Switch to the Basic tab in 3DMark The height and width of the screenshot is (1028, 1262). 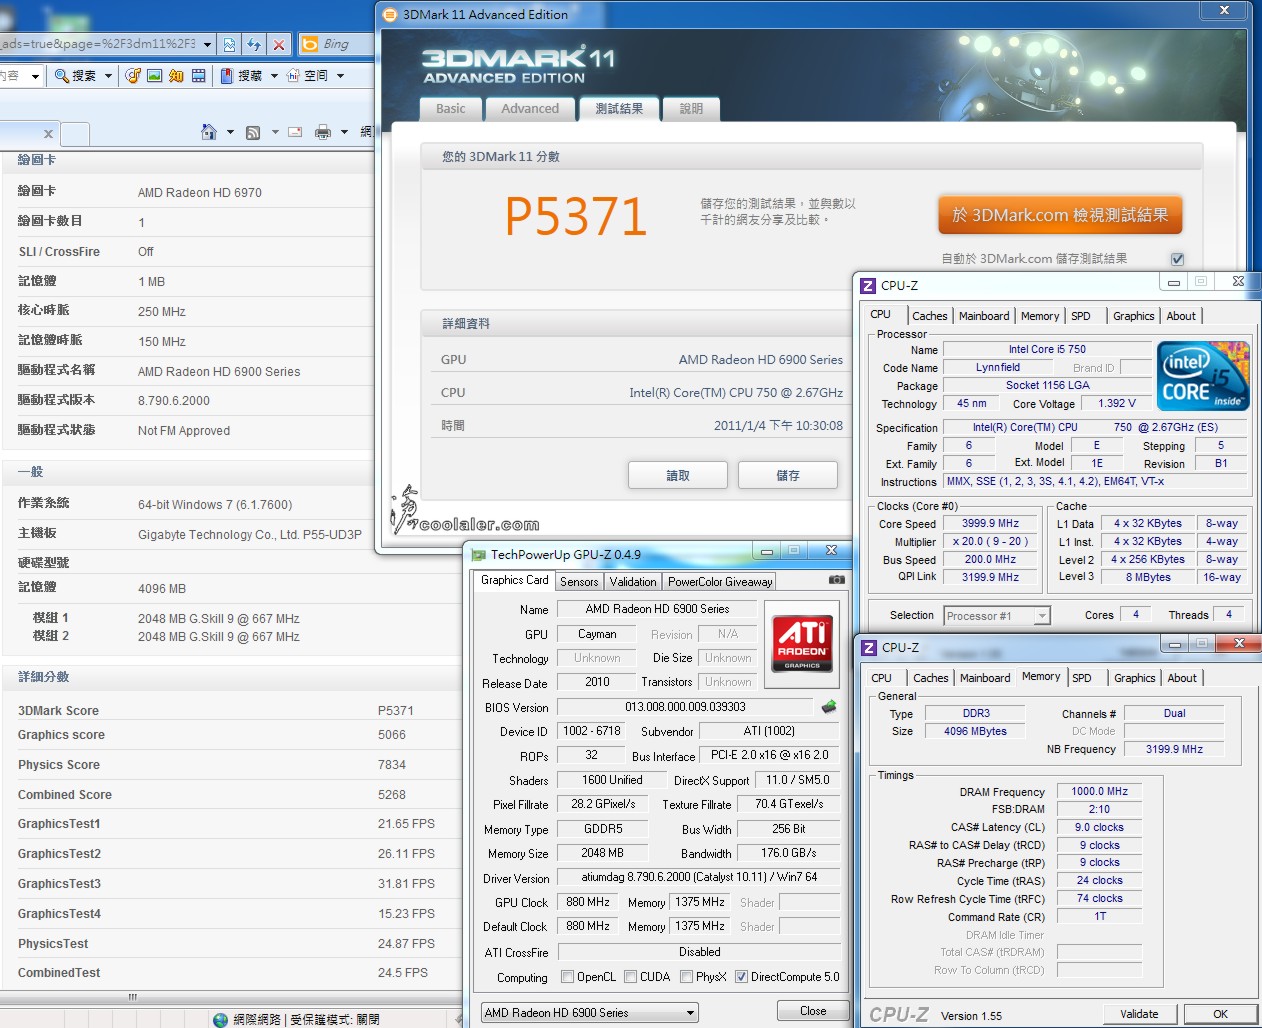tap(451, 109)
